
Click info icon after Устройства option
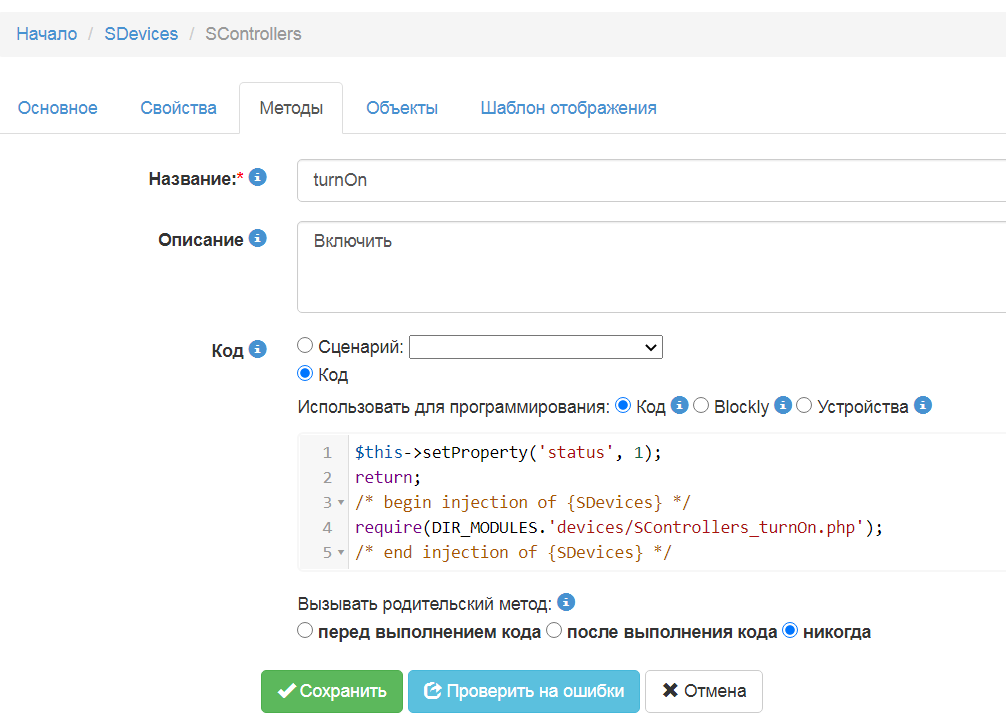(923, 405)
